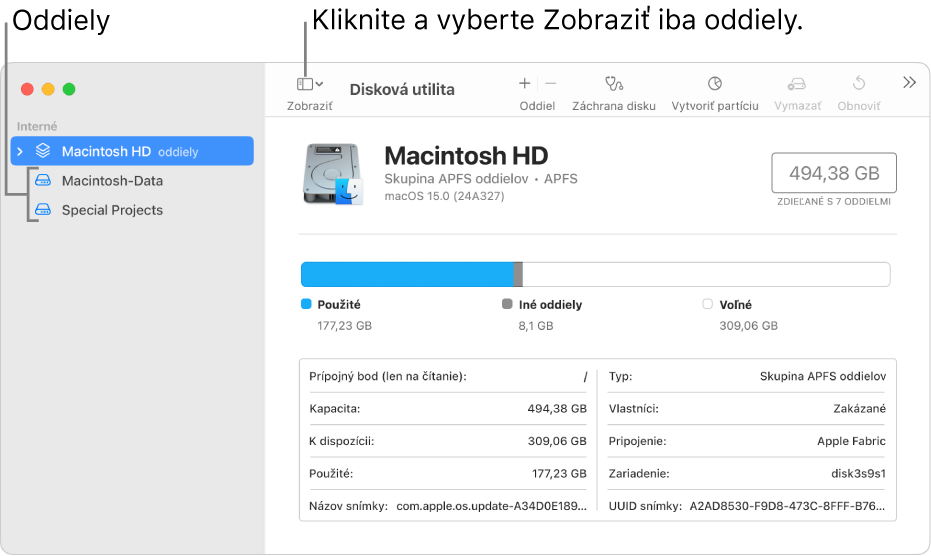931x556 pixels.
Task: Click the Použité 177,23 GB table row
Action: tap(448, 473)
